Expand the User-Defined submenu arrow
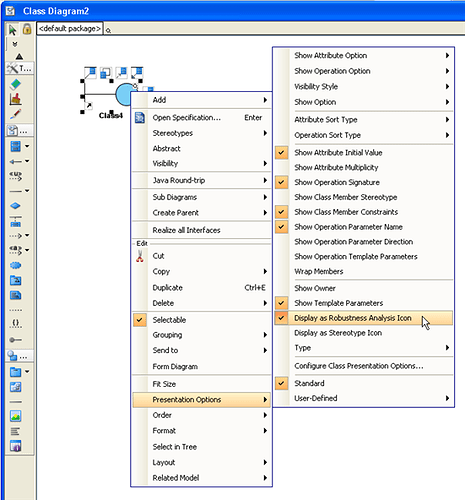The width and height of the screenshot is (465, 500). coord(447,398)
